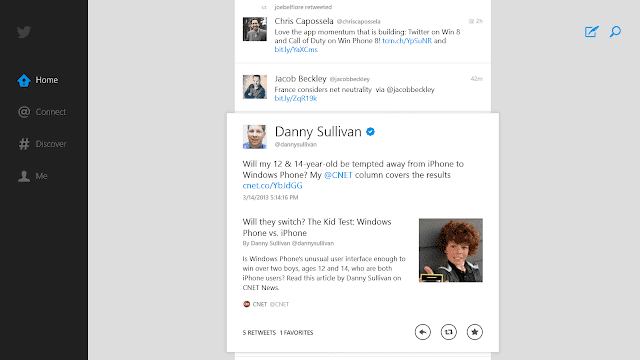
Task: Open the bit.ly/ZqR19k link
Action: [296, 98]
